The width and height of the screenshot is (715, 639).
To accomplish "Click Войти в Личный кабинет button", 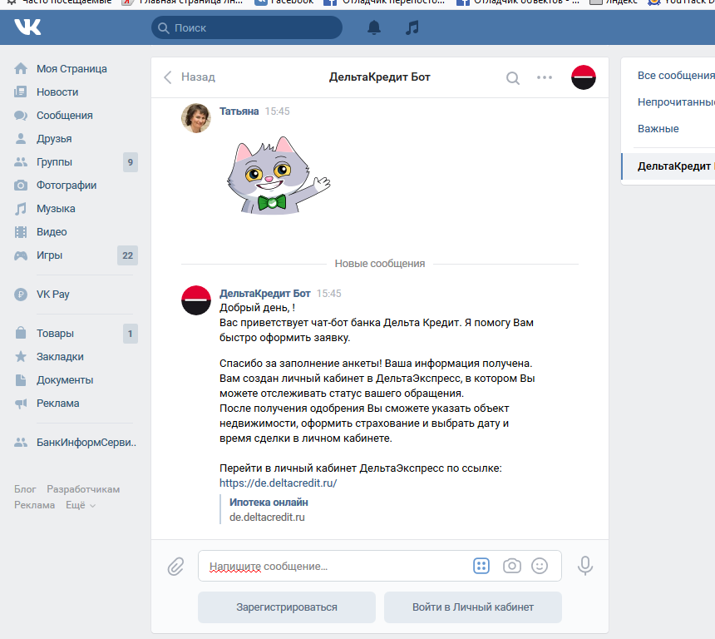I will pyautogui.click(x=473, y=607).
